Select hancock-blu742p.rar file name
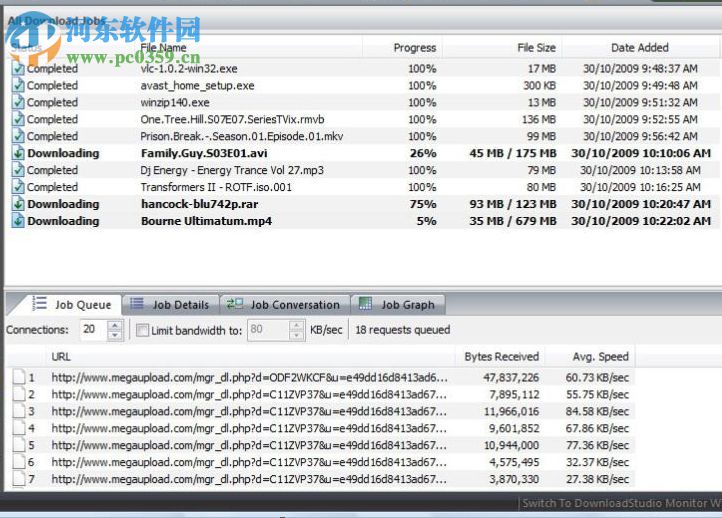The height and width of the screenshot is (518, 722). [199, 204]
